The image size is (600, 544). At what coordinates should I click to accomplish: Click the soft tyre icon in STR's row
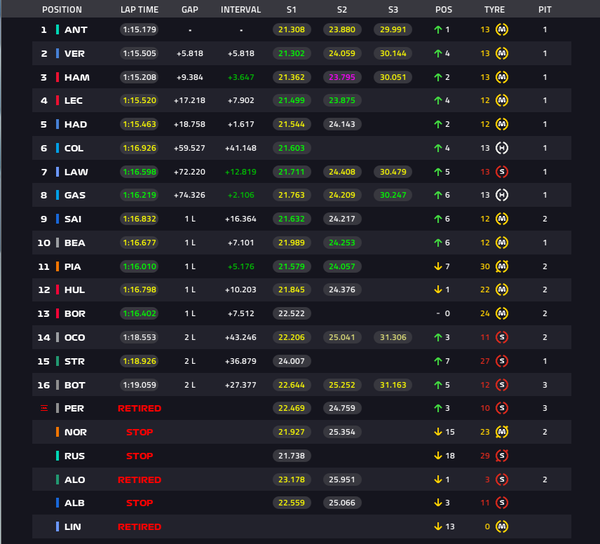(x=502, y=361)
